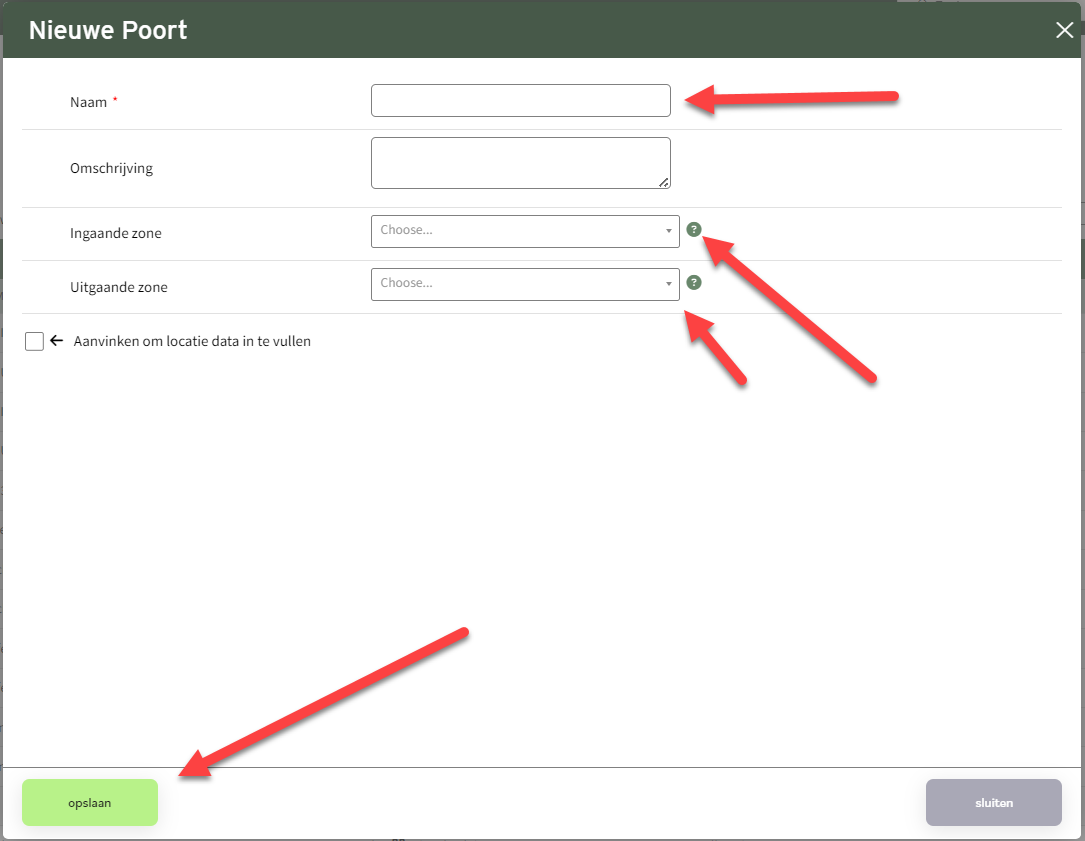Click the help icon beside Ingaande zone
The width and height of the screenshot is (1085, 841).
point(694,230)
